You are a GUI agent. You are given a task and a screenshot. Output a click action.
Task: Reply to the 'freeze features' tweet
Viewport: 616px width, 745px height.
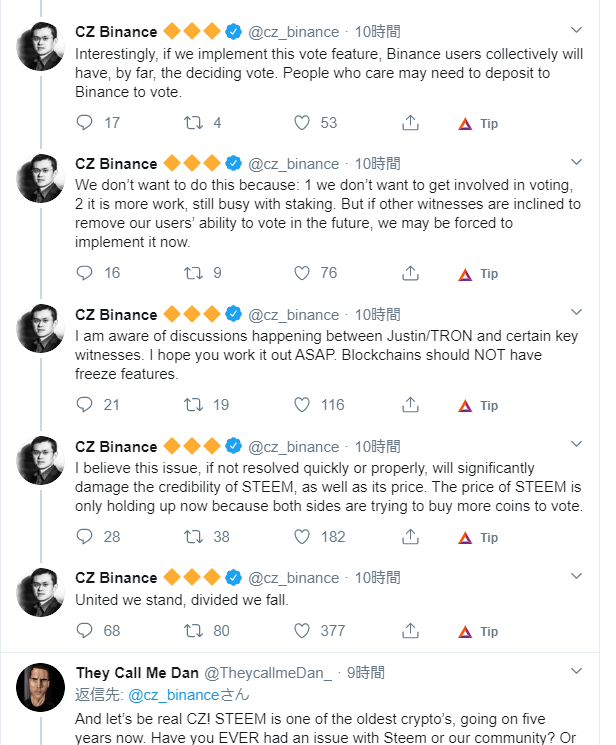point(85,405)
